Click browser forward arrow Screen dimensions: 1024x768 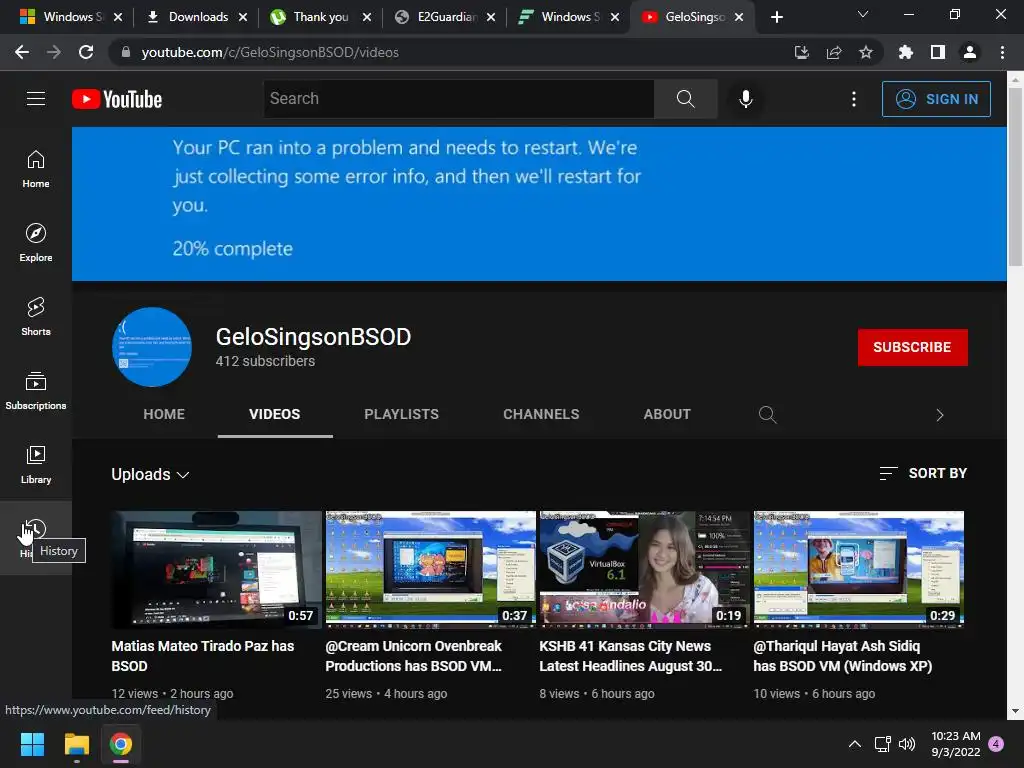coord(54,52)
